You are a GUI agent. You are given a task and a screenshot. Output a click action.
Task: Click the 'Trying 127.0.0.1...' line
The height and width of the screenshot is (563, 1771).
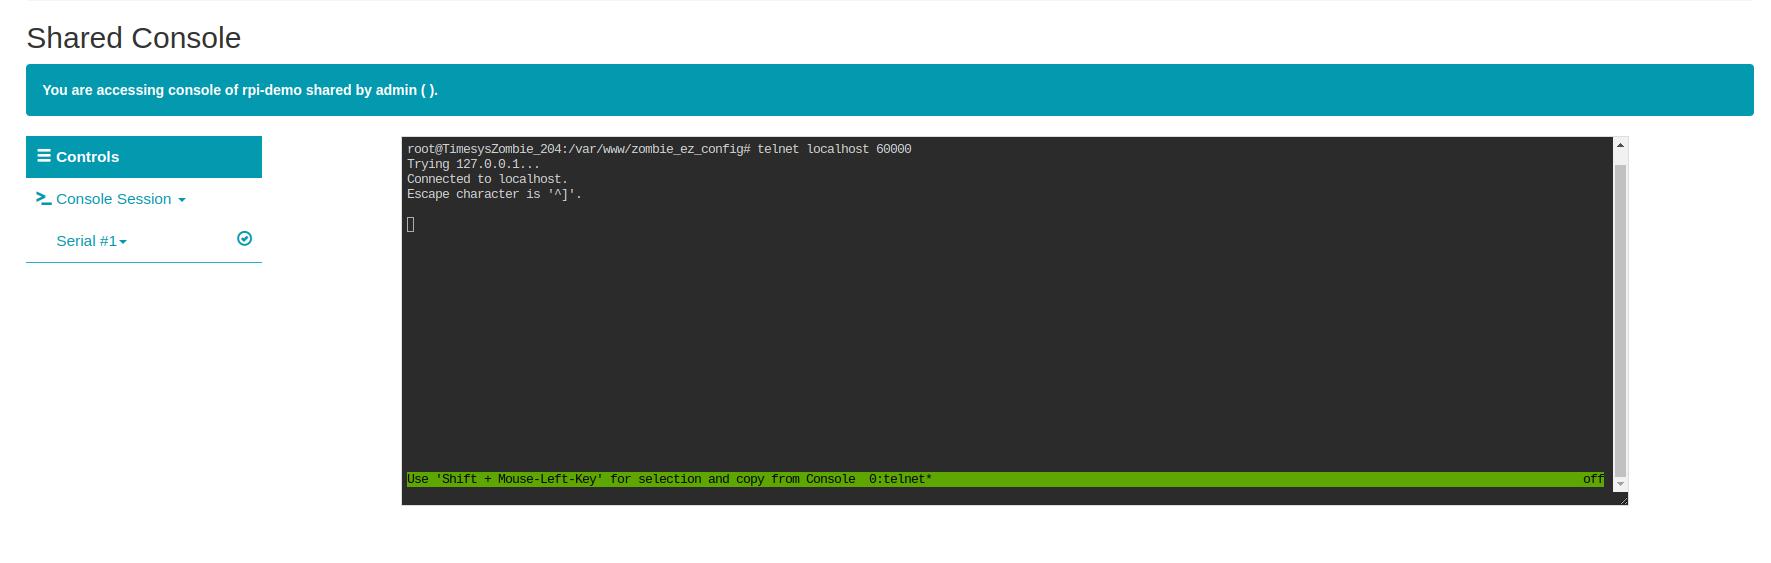click(473, 164)
